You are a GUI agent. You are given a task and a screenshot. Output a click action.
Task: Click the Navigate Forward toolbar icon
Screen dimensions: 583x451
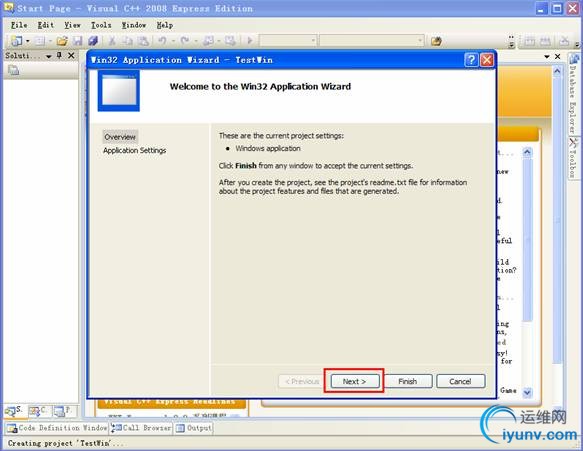(x=230, y=41)
